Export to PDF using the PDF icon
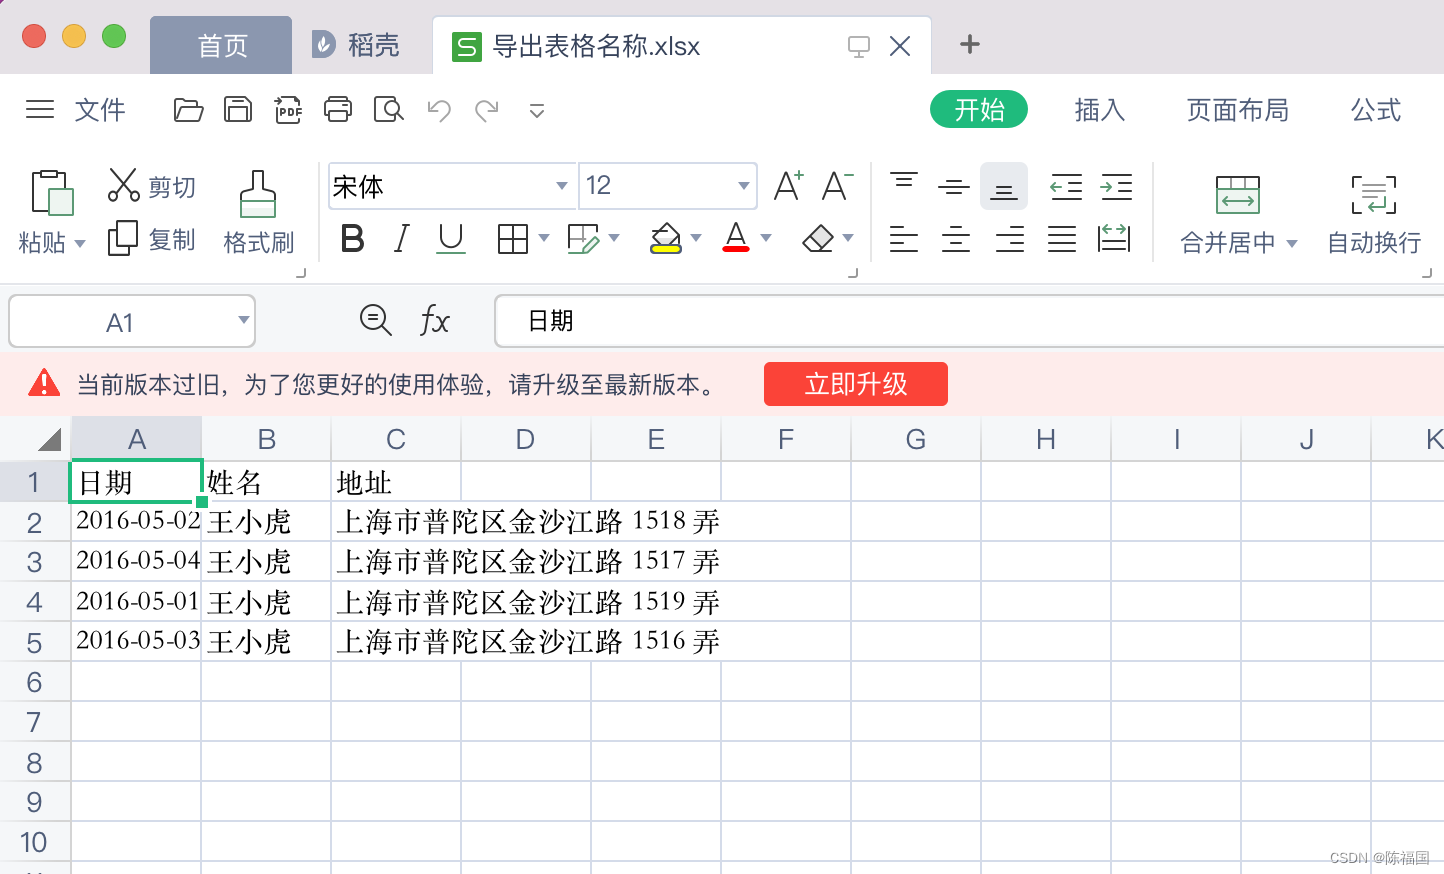 click(288, 110)
